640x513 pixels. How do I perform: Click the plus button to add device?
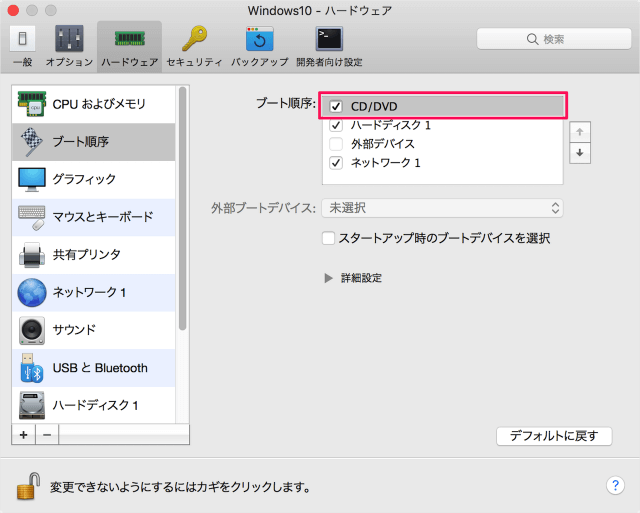pyautogui.click(x=23, y=435)
